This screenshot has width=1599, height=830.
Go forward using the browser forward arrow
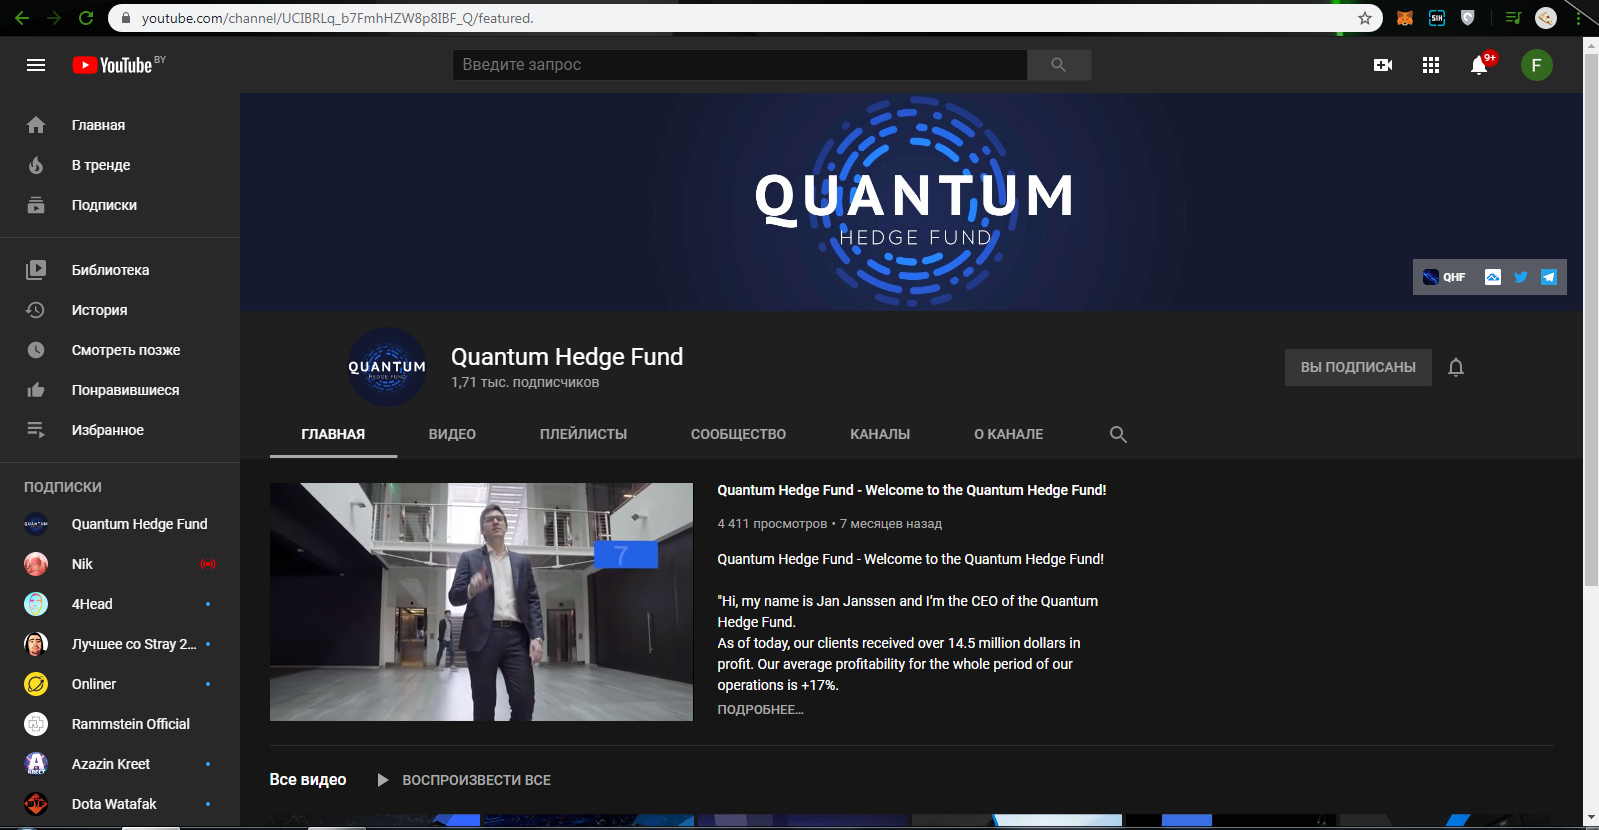coord(54,18)
